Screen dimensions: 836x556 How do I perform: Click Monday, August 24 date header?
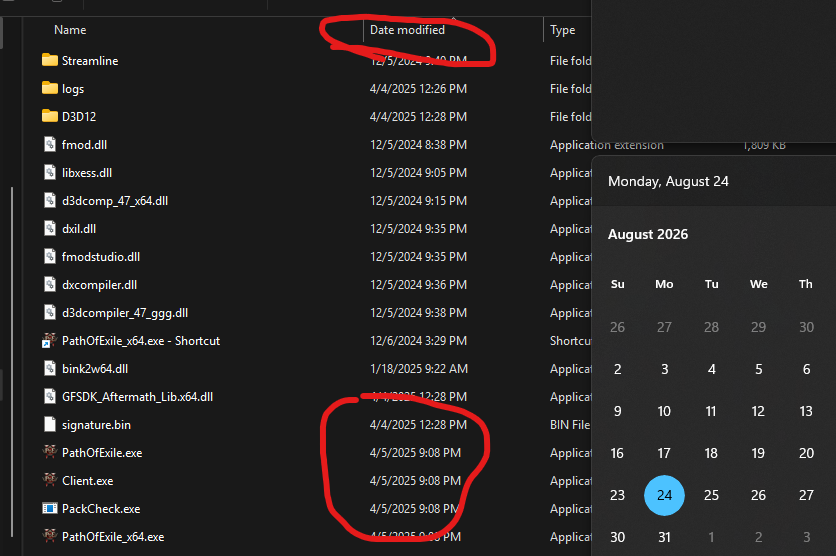[668, 181]
